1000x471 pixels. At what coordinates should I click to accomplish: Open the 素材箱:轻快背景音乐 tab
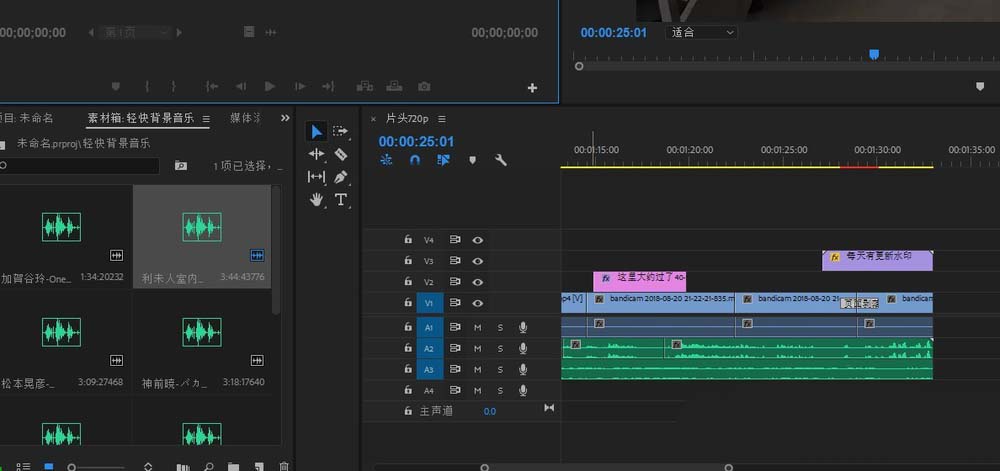(x=141, y=118)
